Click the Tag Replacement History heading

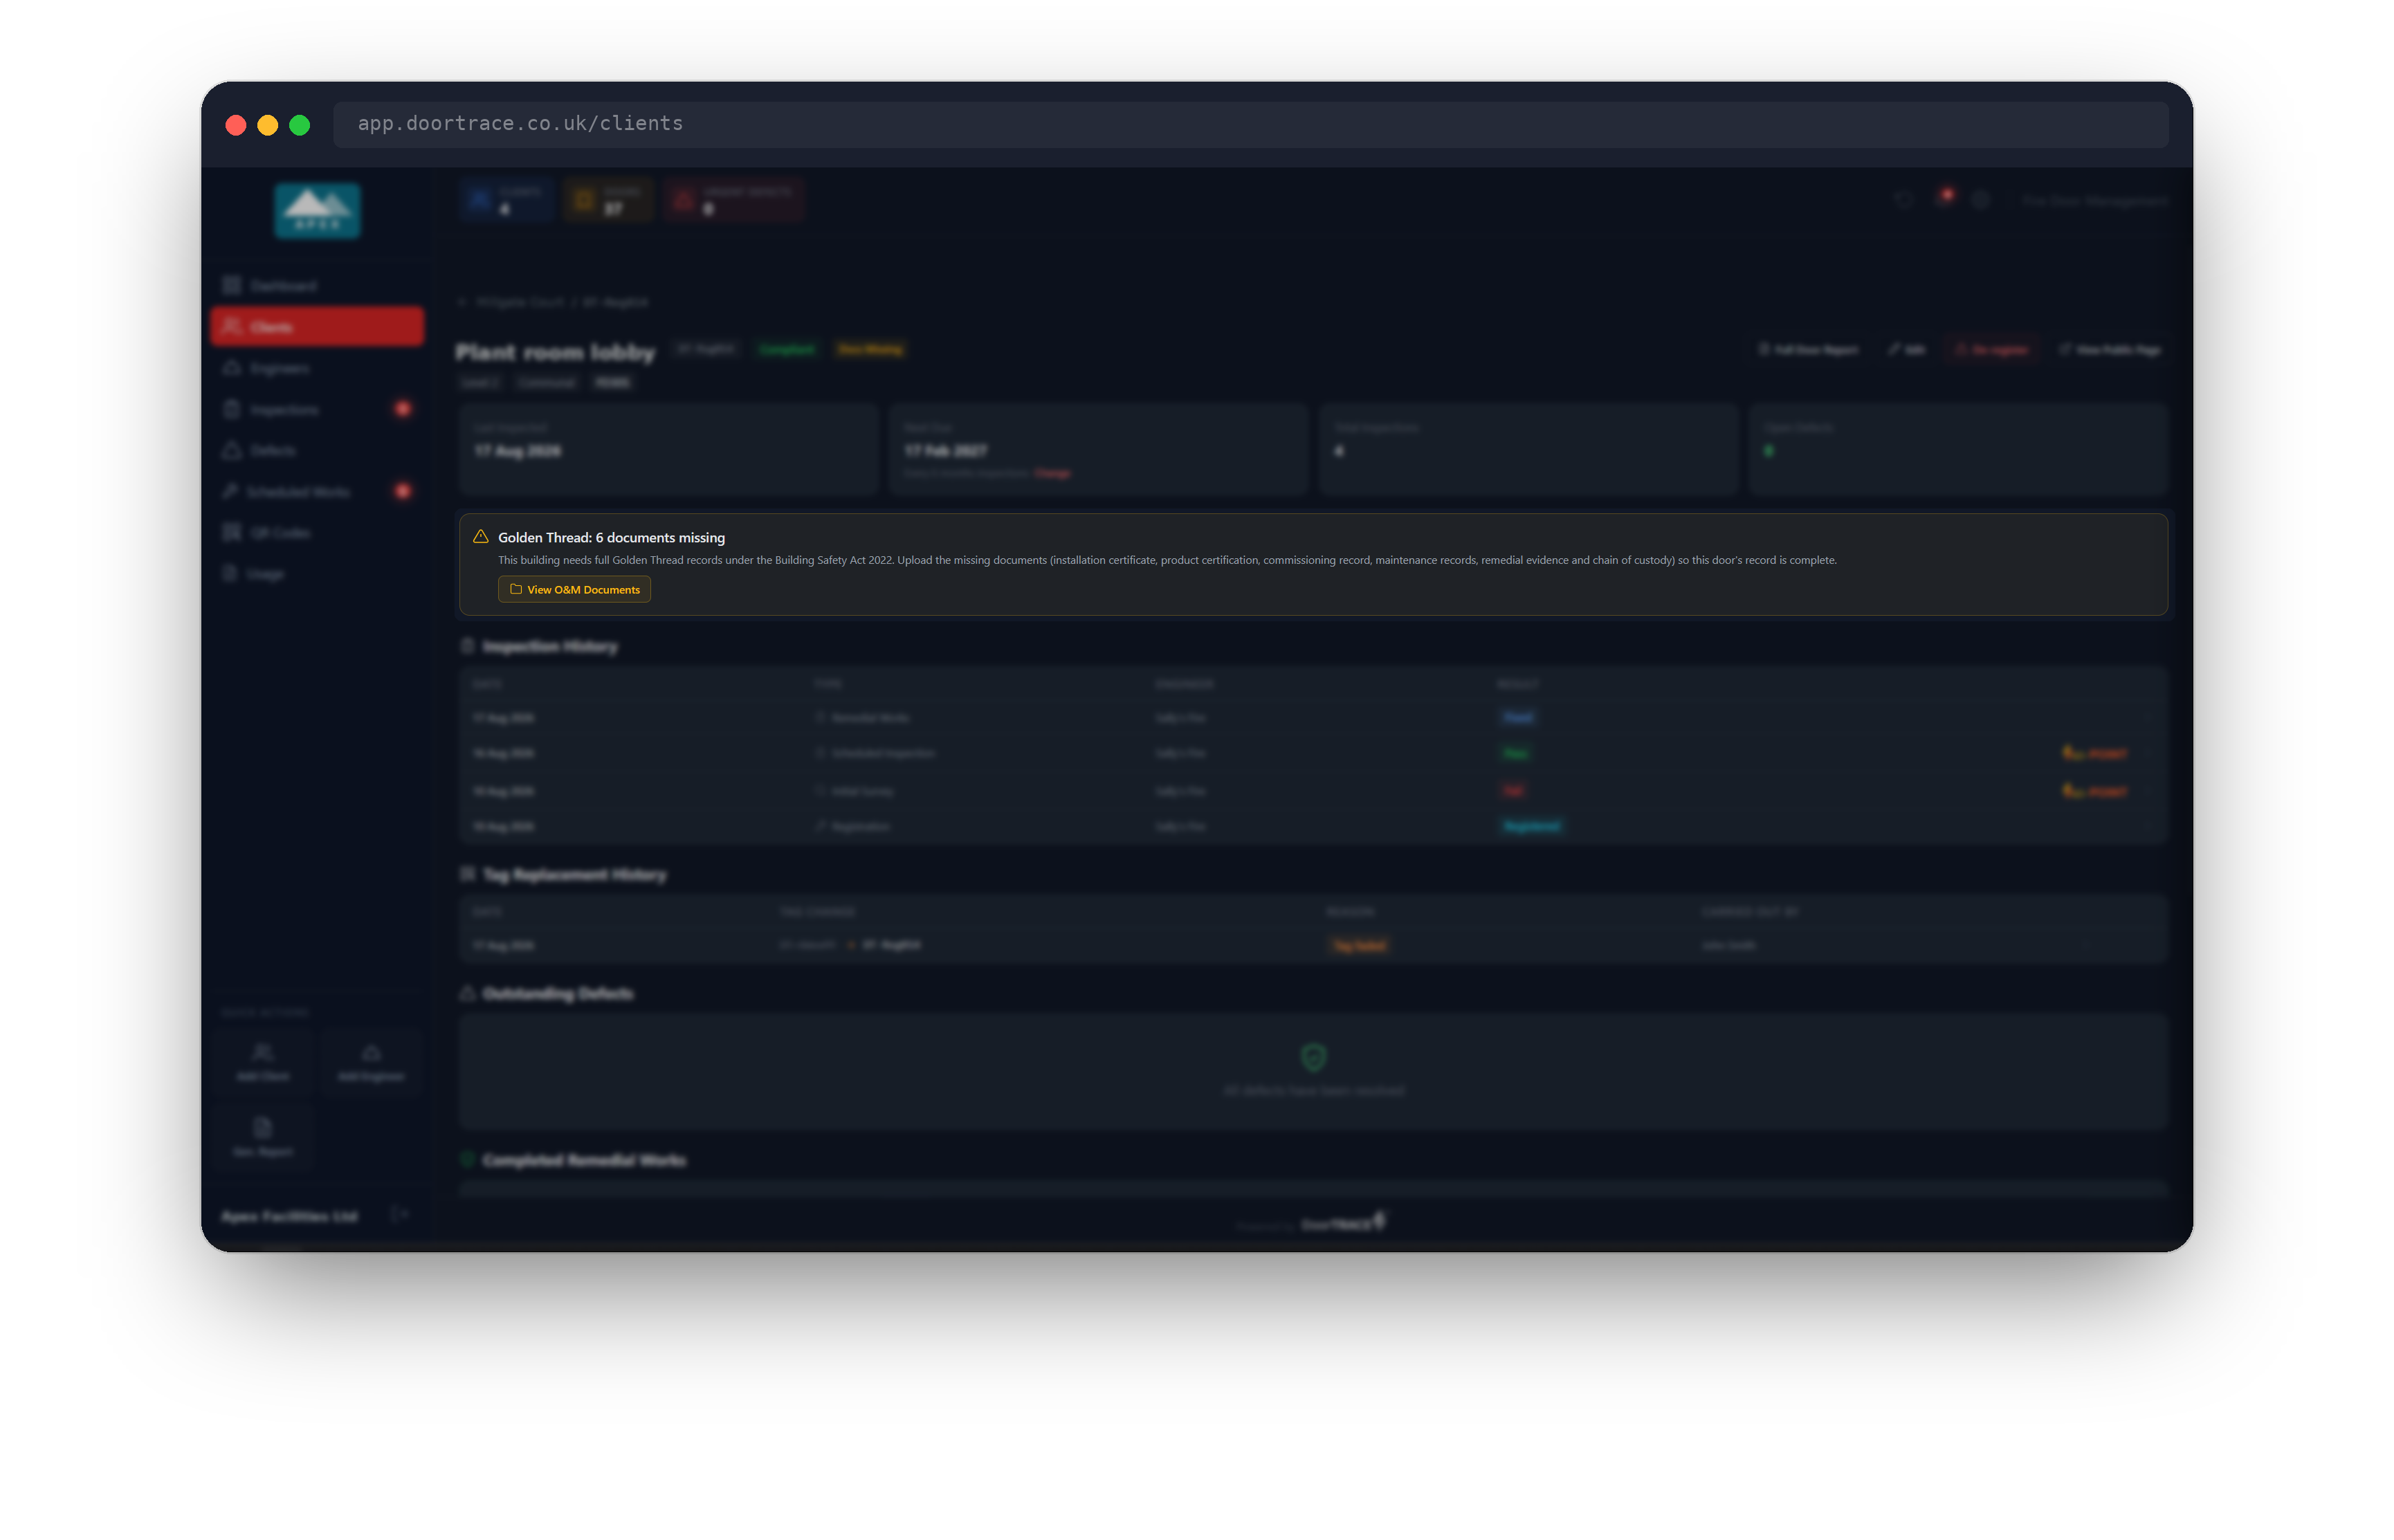(574, 875)
